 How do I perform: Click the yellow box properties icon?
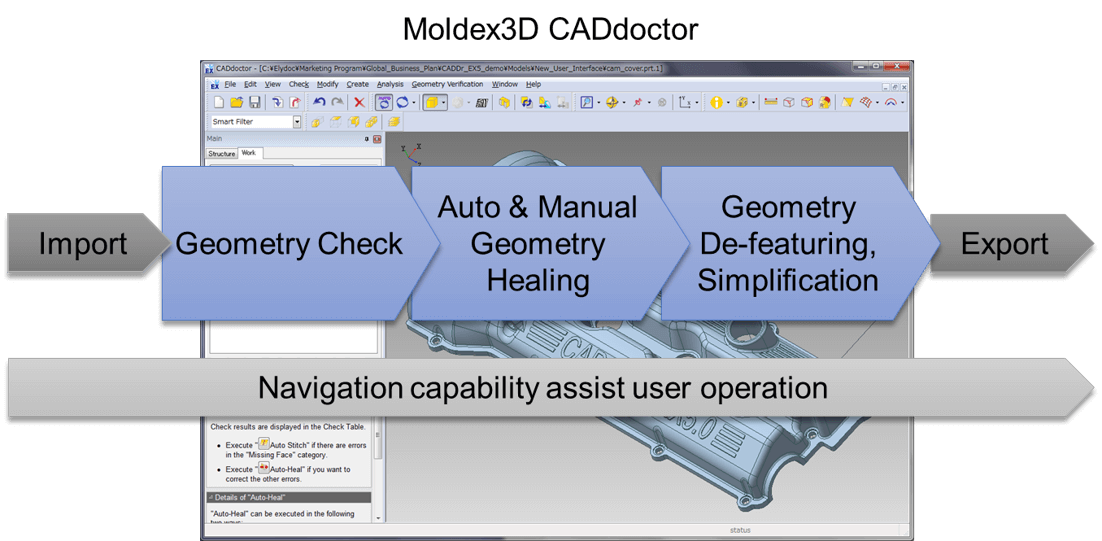741,102
